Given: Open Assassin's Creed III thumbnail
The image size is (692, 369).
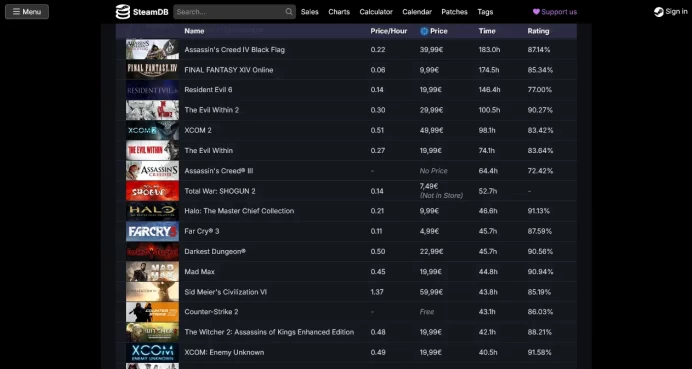Looking at the screenshot, I should (x=152, y=171).
